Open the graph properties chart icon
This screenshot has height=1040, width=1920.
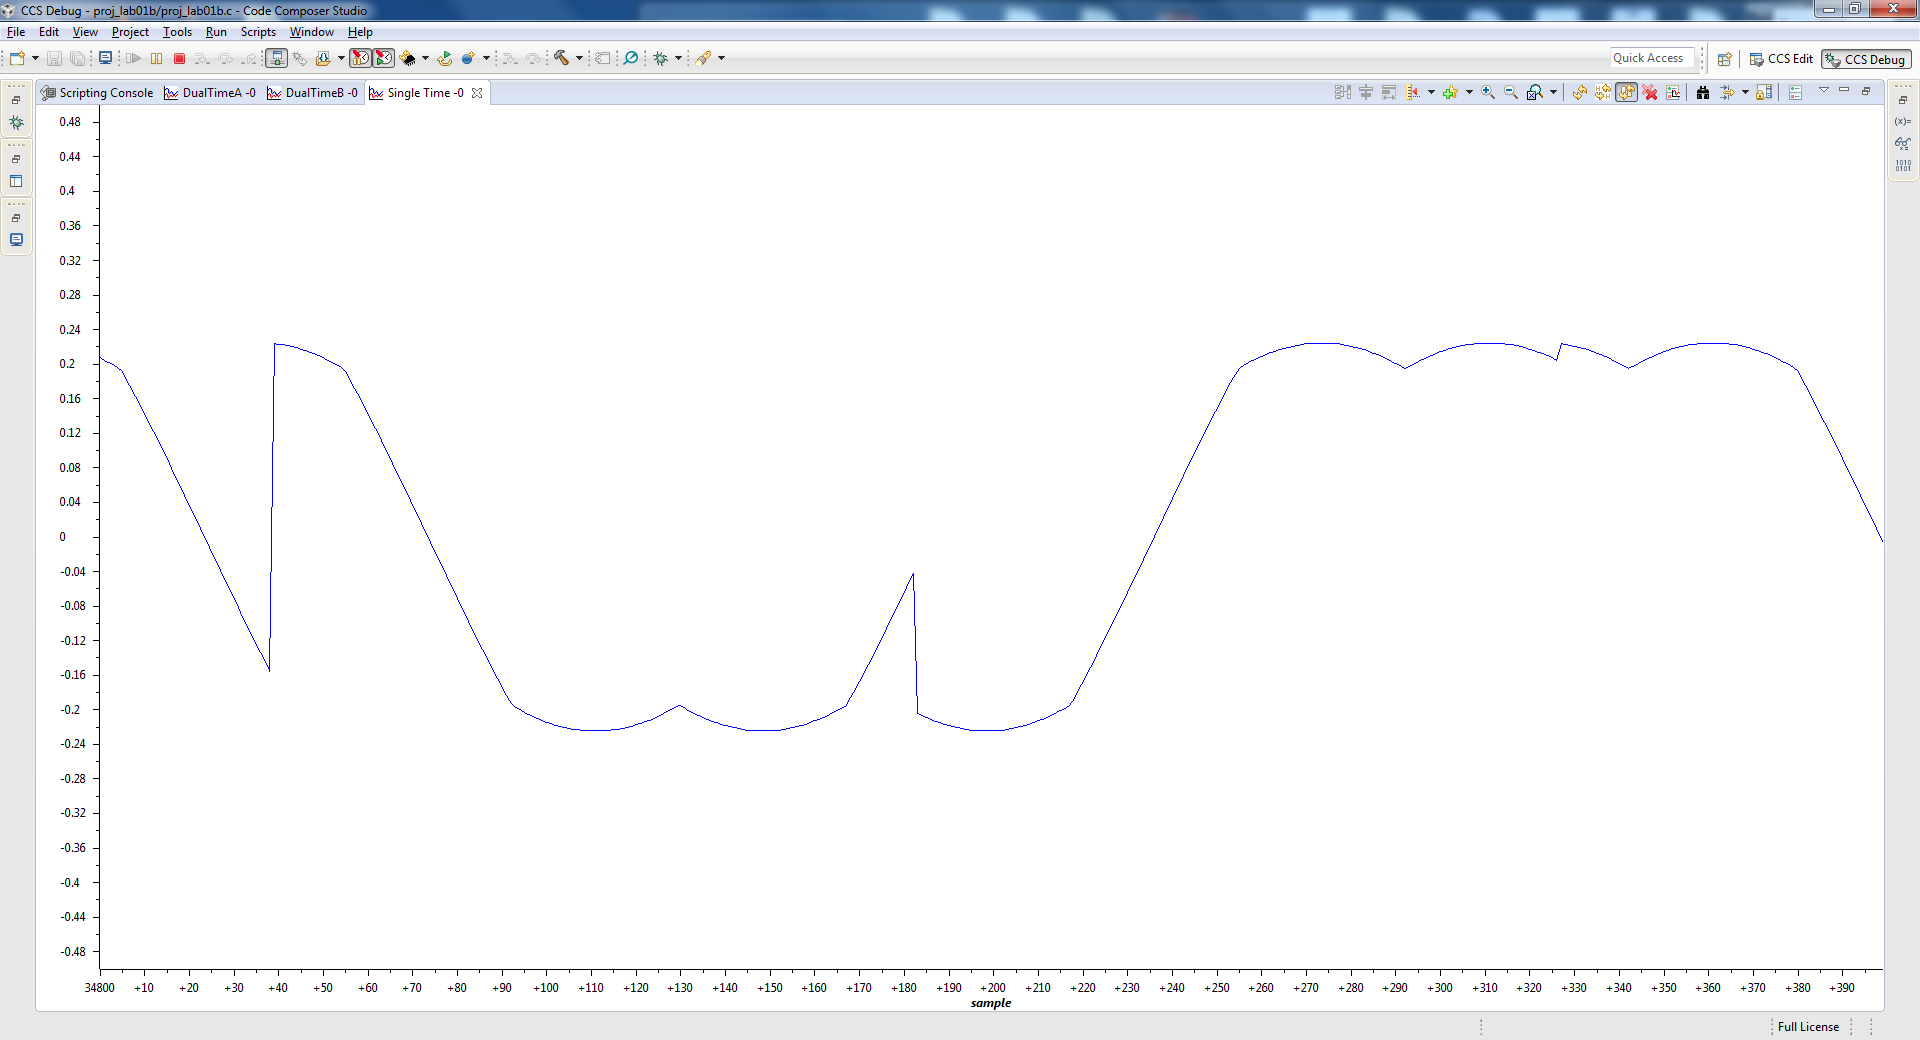[x=1673, y=92]
